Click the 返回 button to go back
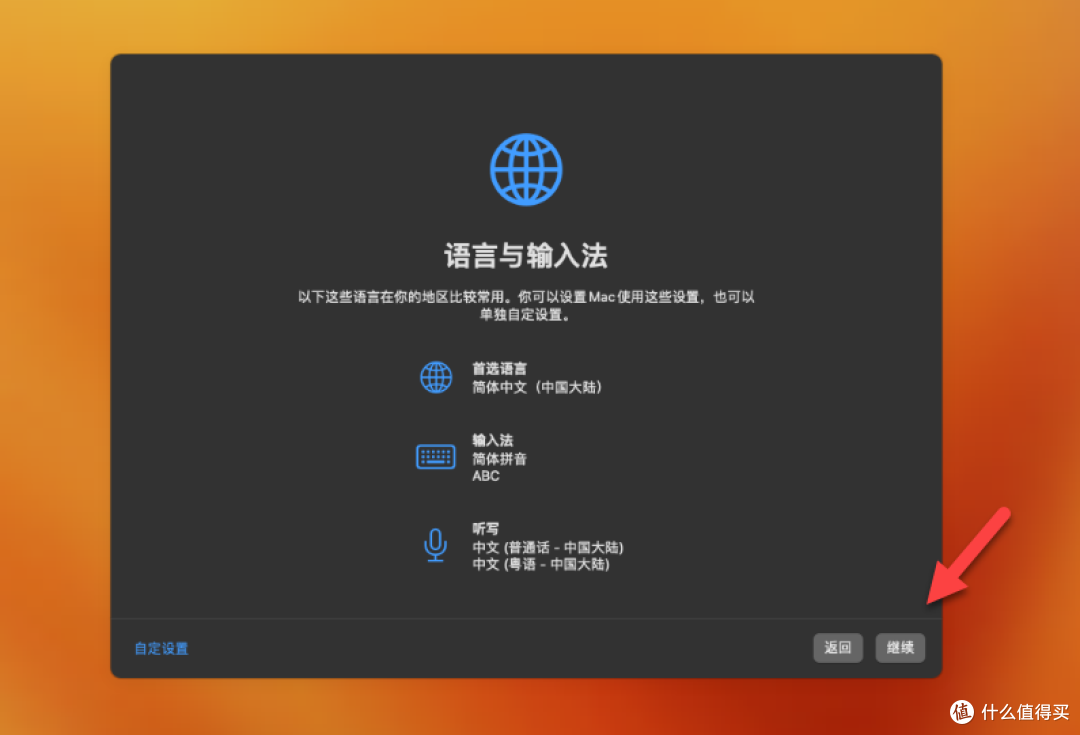Screen dimensions: 1080x735 click(837, 648)
